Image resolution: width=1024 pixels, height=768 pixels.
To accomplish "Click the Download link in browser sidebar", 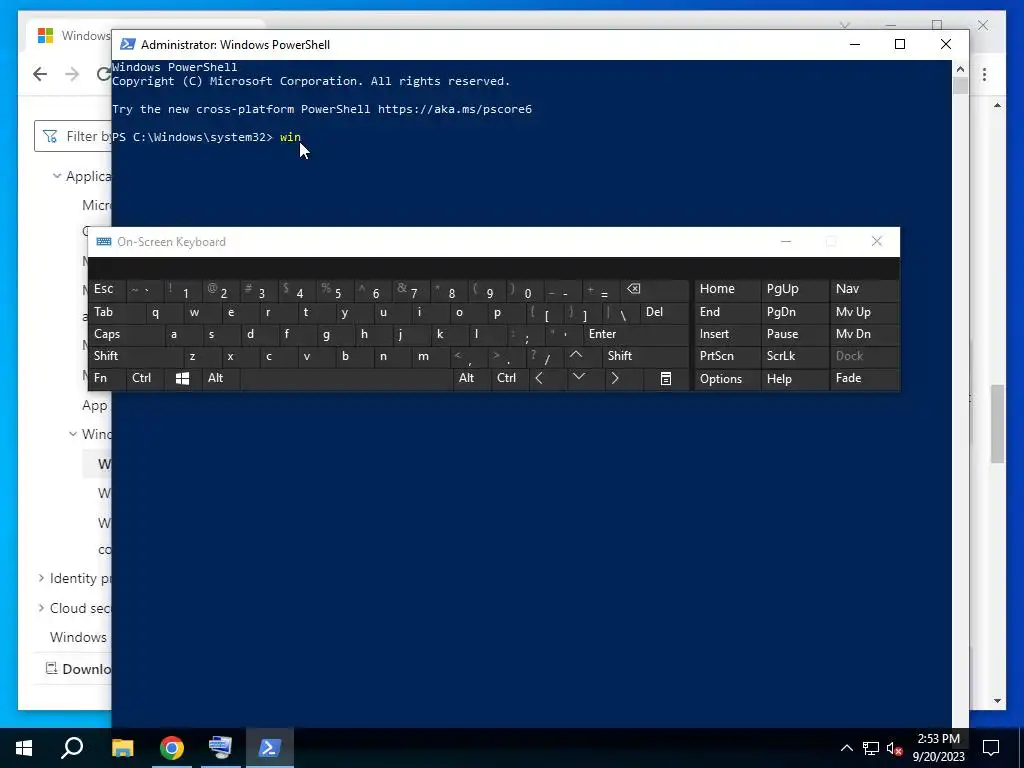I will point(78,669).
